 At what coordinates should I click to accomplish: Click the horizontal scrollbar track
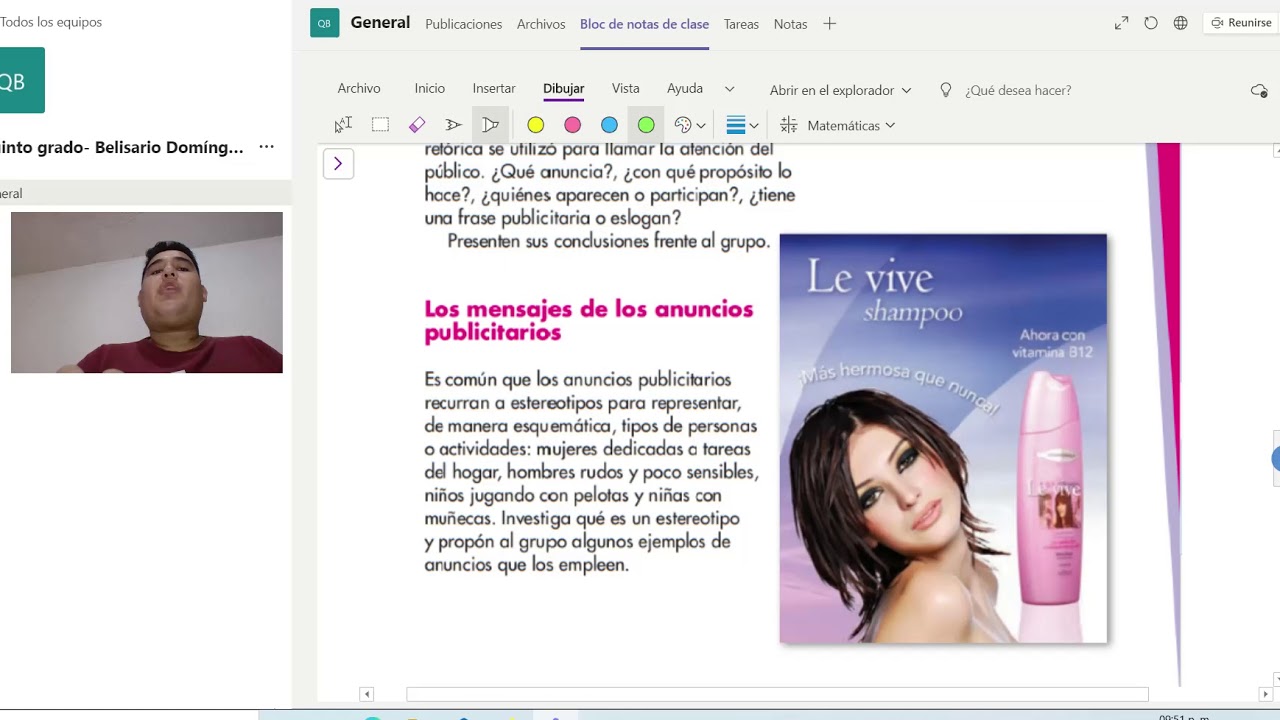[x=777, y=694]
